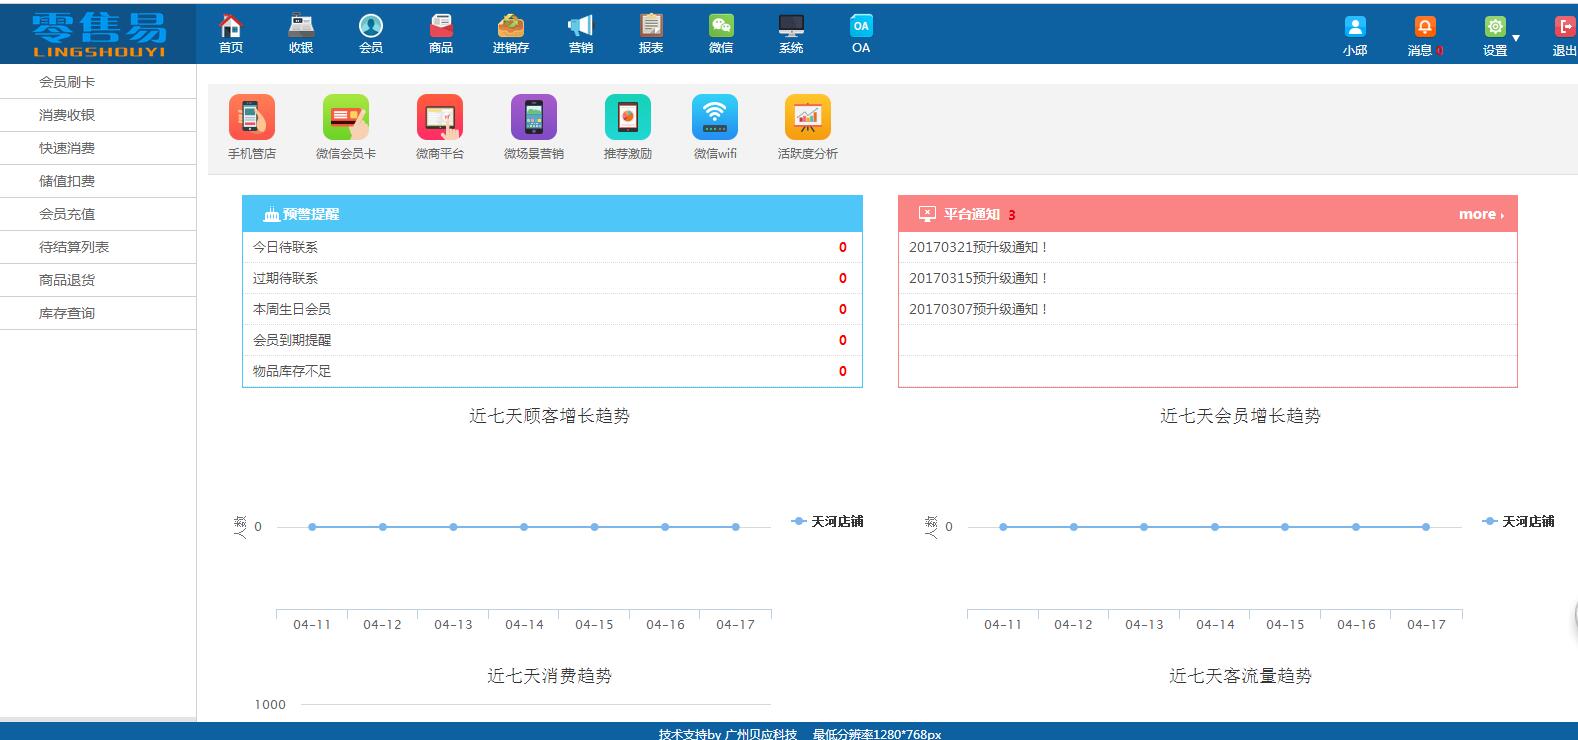Open the 小邱 user profile icon
The image size is (1578, 740).
pos(1355,27)
